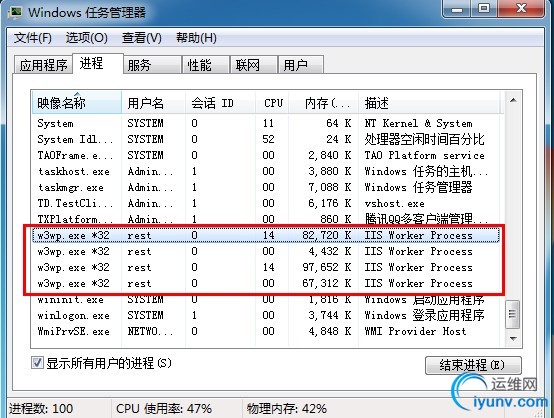Open the 文件(F) menu
Viewport: 554px width, 418px height.
click(33, 38)
